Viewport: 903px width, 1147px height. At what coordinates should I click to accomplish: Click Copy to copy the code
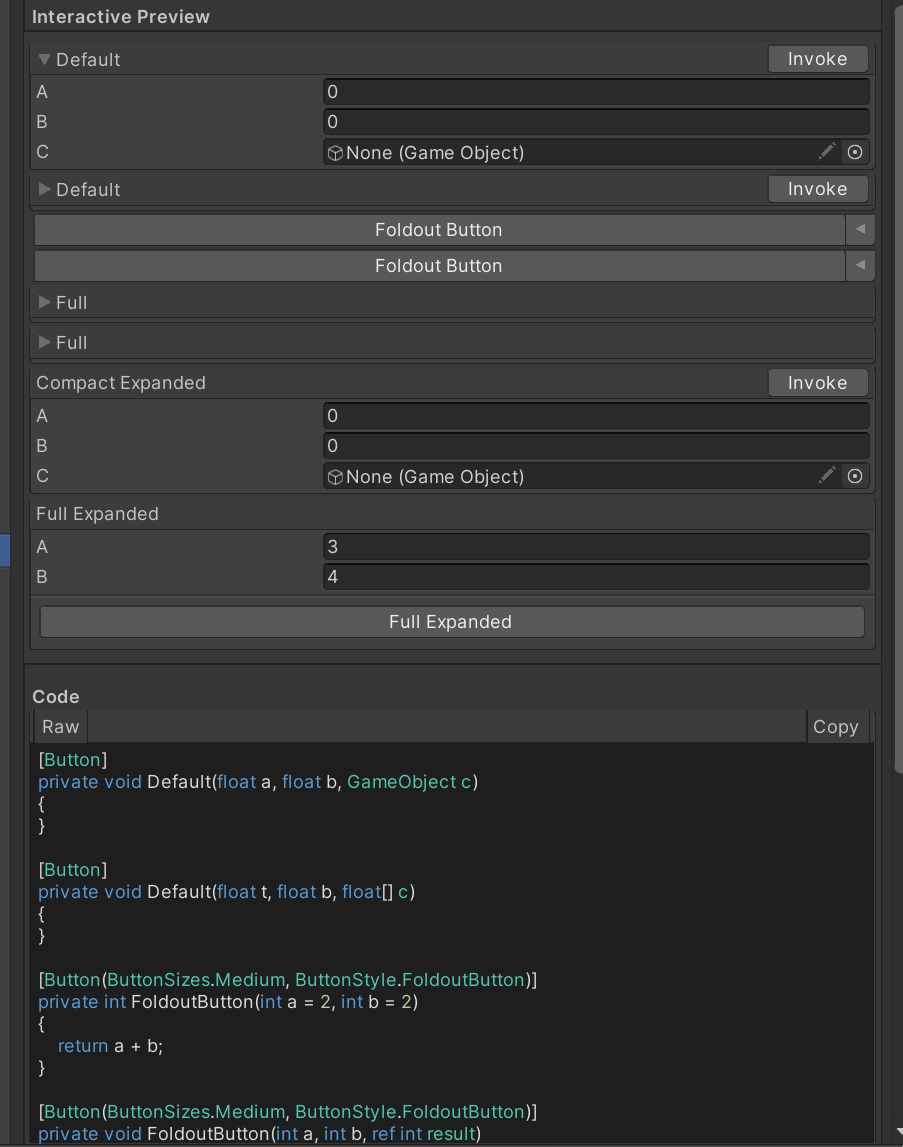coord(836,726)
